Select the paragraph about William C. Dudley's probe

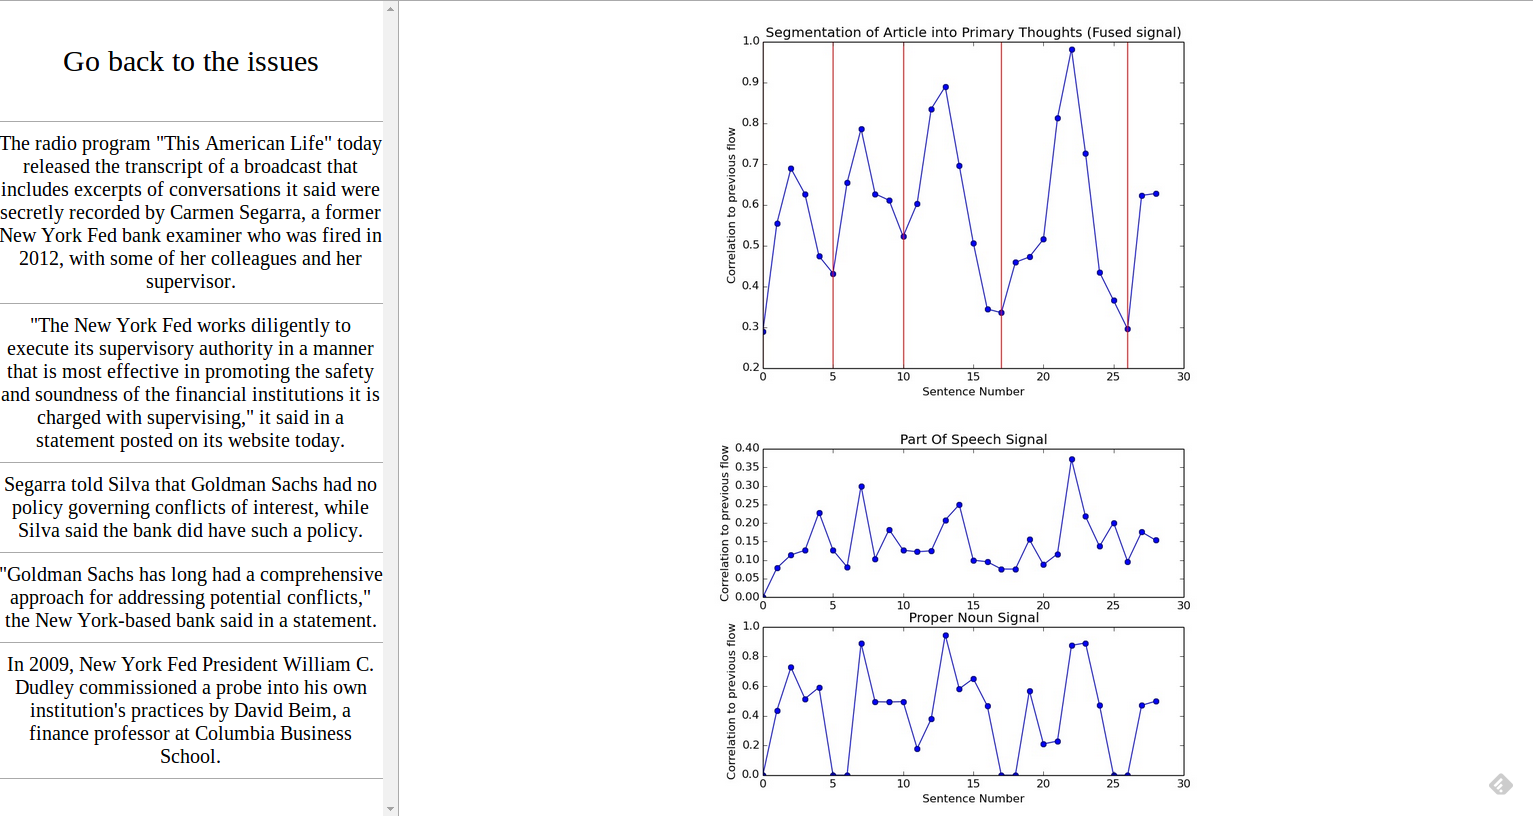[x=191, y=710]
